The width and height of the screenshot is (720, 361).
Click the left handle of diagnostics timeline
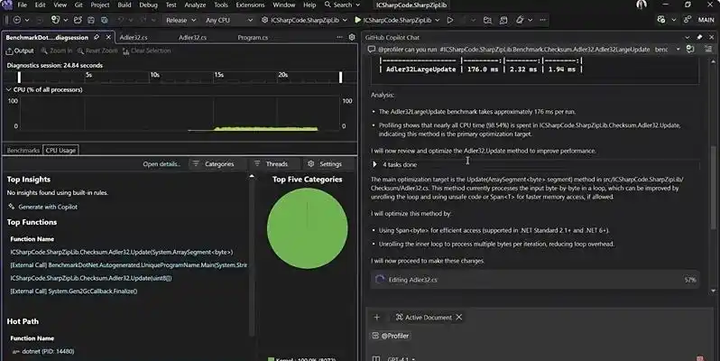coord(19,77)
